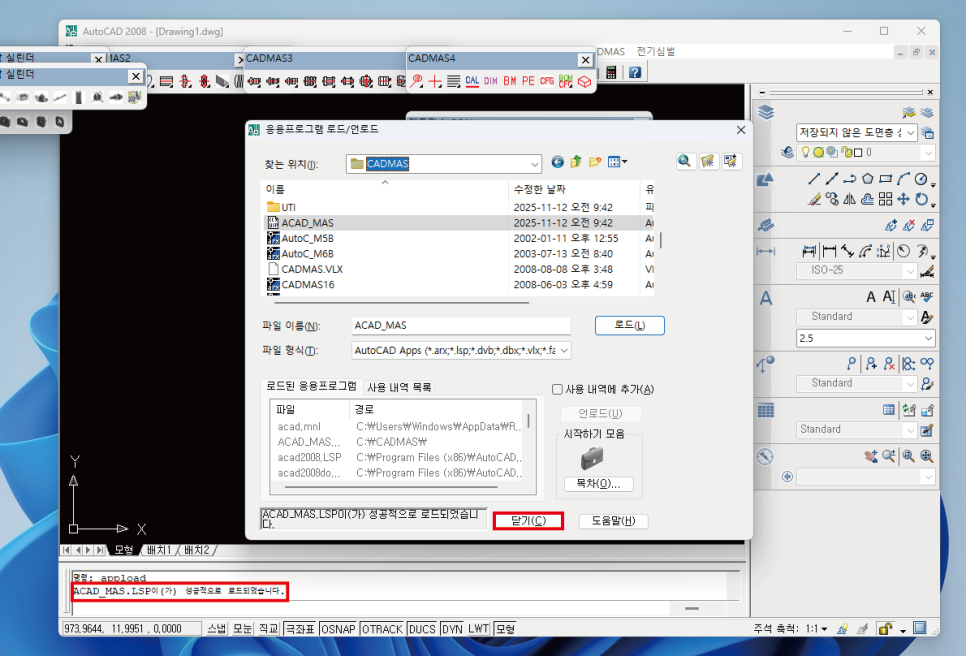Image resolution: width=966 pixels, height=656 pixels.
Task: Switch to the 배치1 layout tab
Action: (158, 550)
